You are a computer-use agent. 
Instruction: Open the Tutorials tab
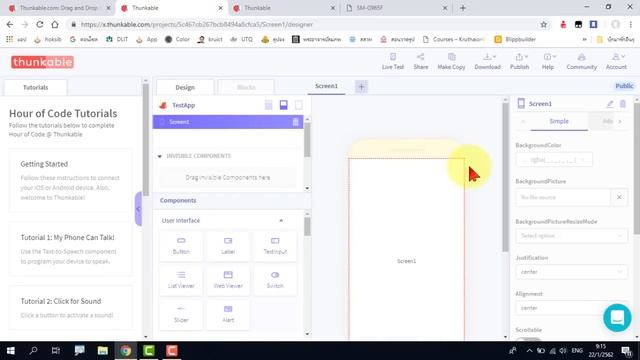pos(36,87)
